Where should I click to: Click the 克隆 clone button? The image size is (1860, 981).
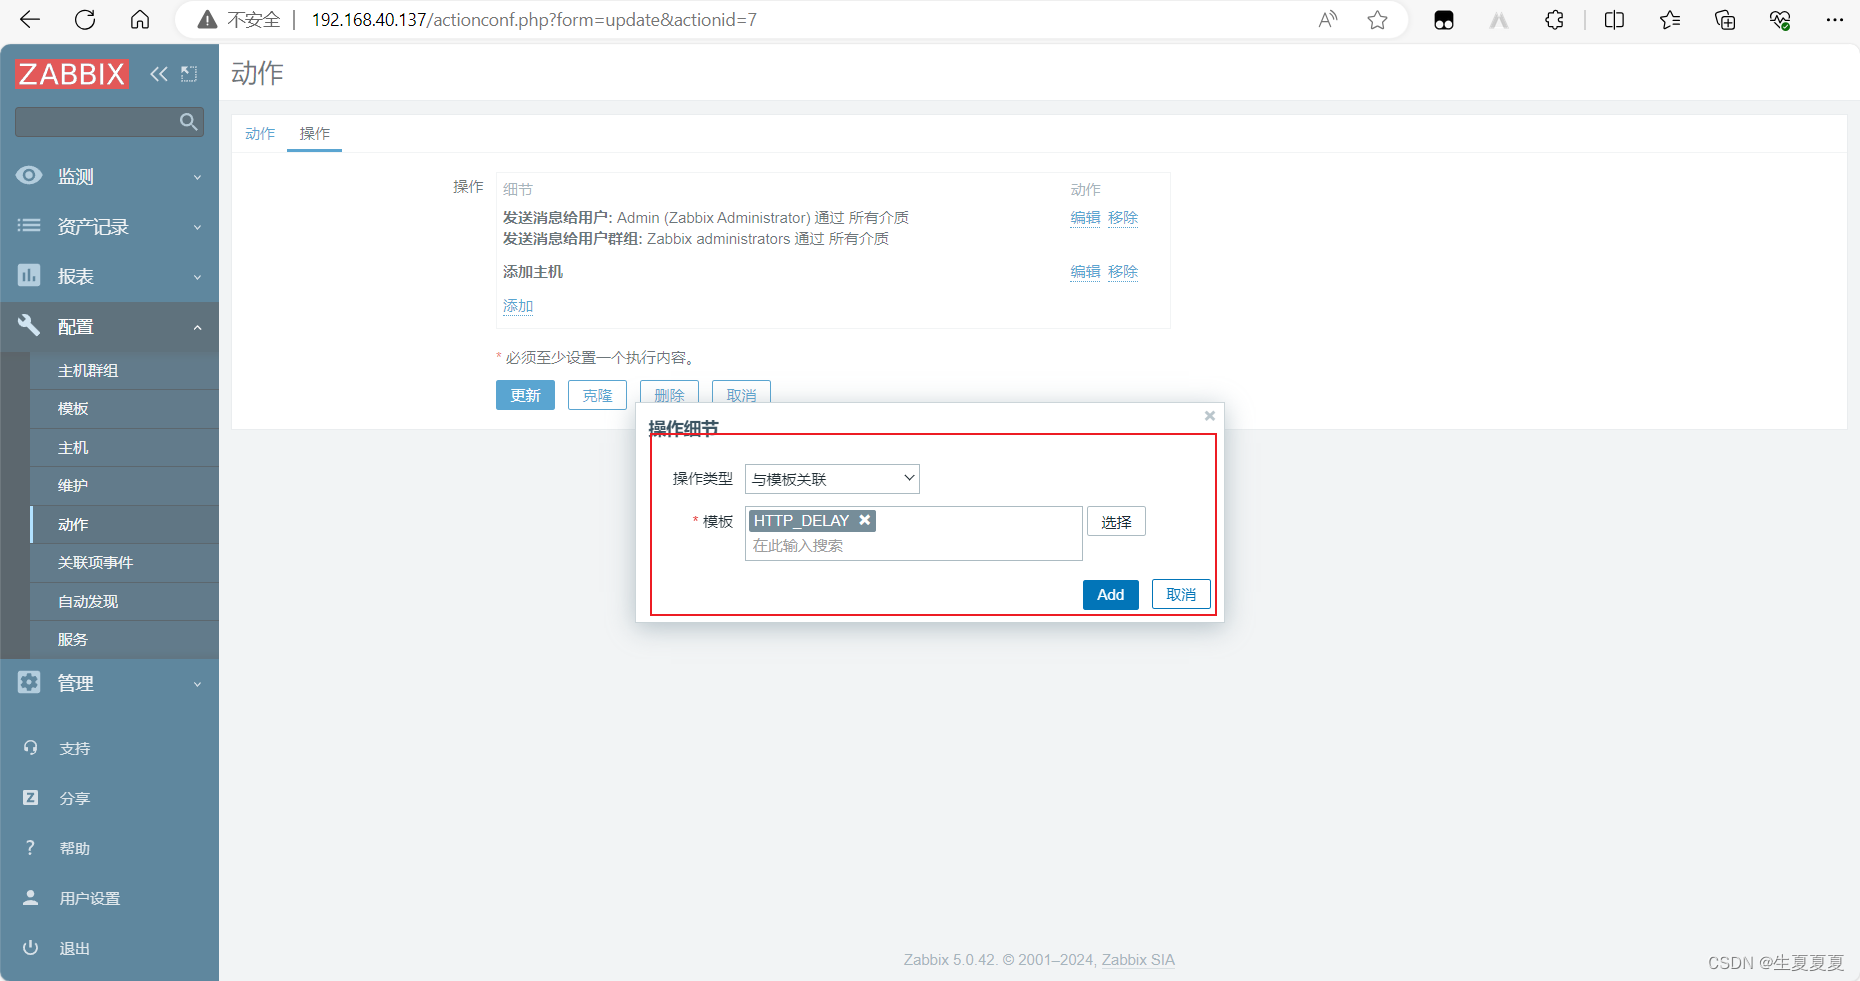tap(597, 395)
